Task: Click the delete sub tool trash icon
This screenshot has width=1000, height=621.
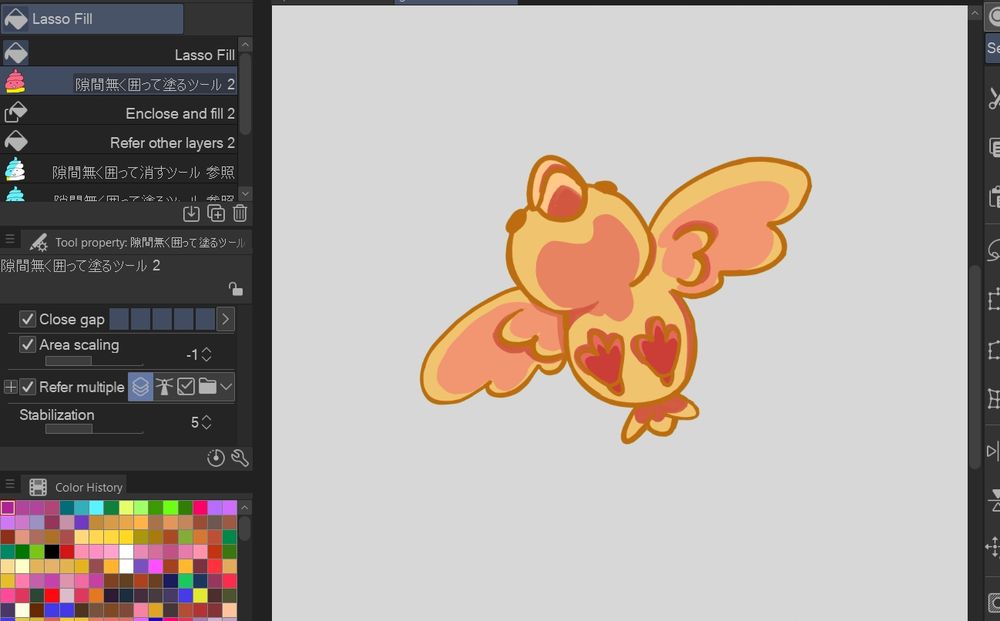Action: pyautogui.click(x=240, y=214)
